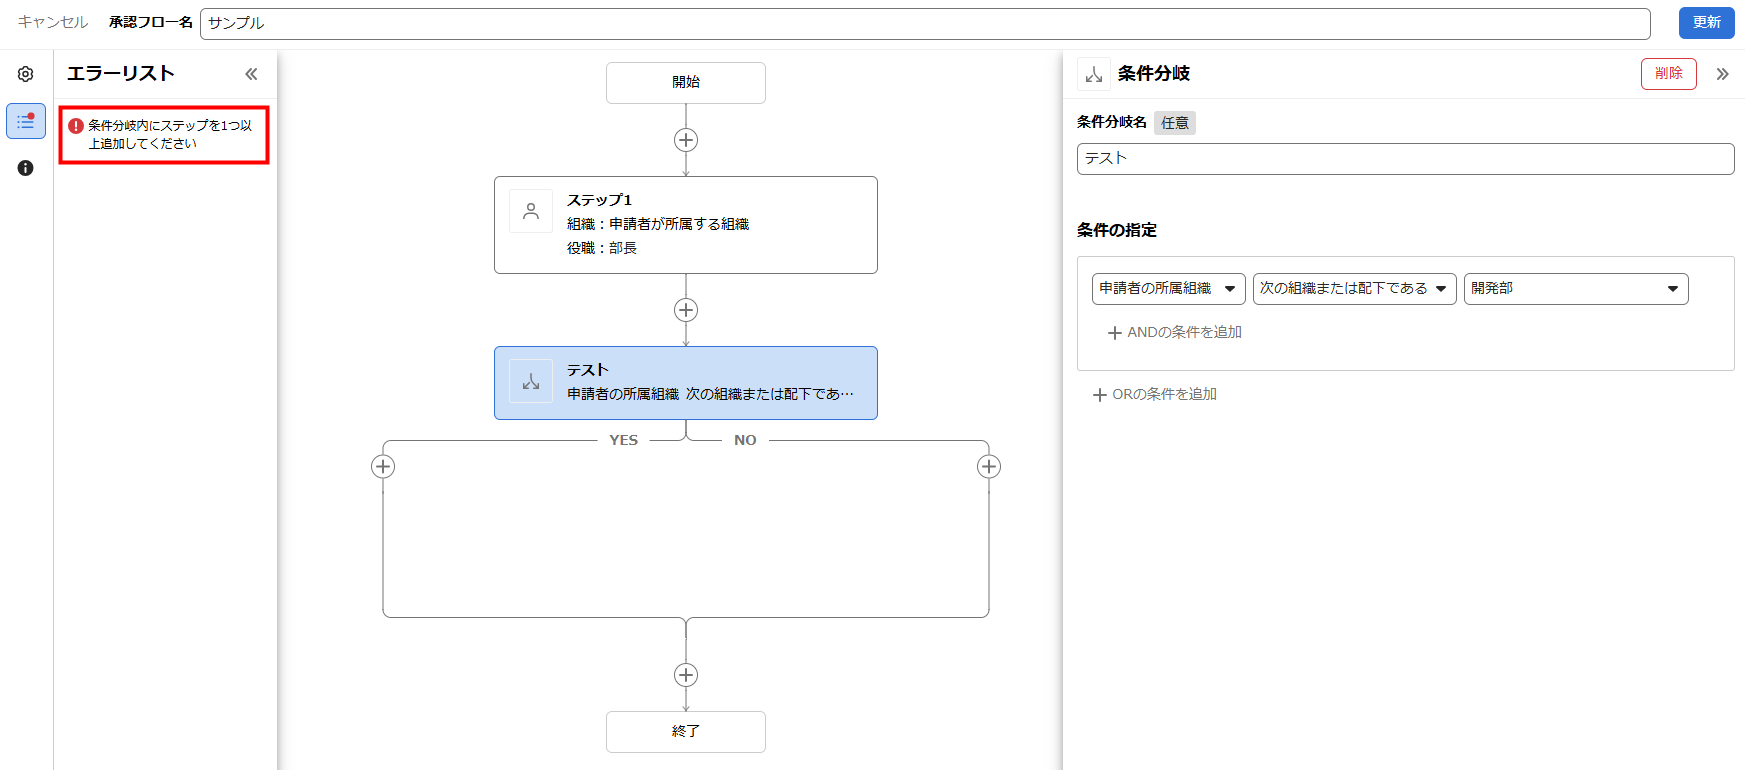The image size is (1745, 770).
Task: Select the error list sidebar icon
Action: [26, 121]
